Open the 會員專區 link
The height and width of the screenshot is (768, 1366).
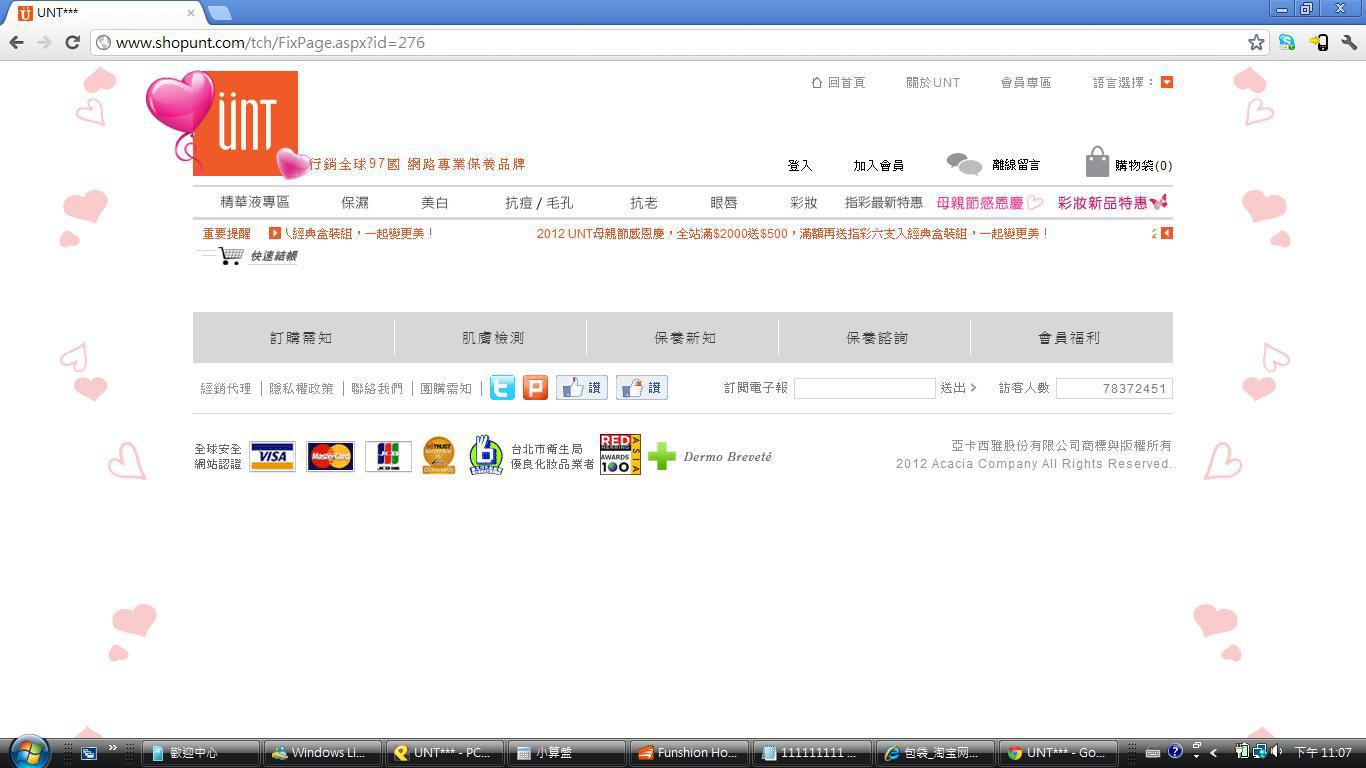coord(1026,82)
